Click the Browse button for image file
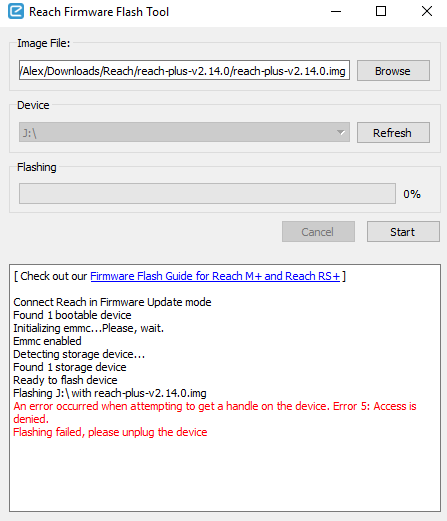 coord(393,71)
